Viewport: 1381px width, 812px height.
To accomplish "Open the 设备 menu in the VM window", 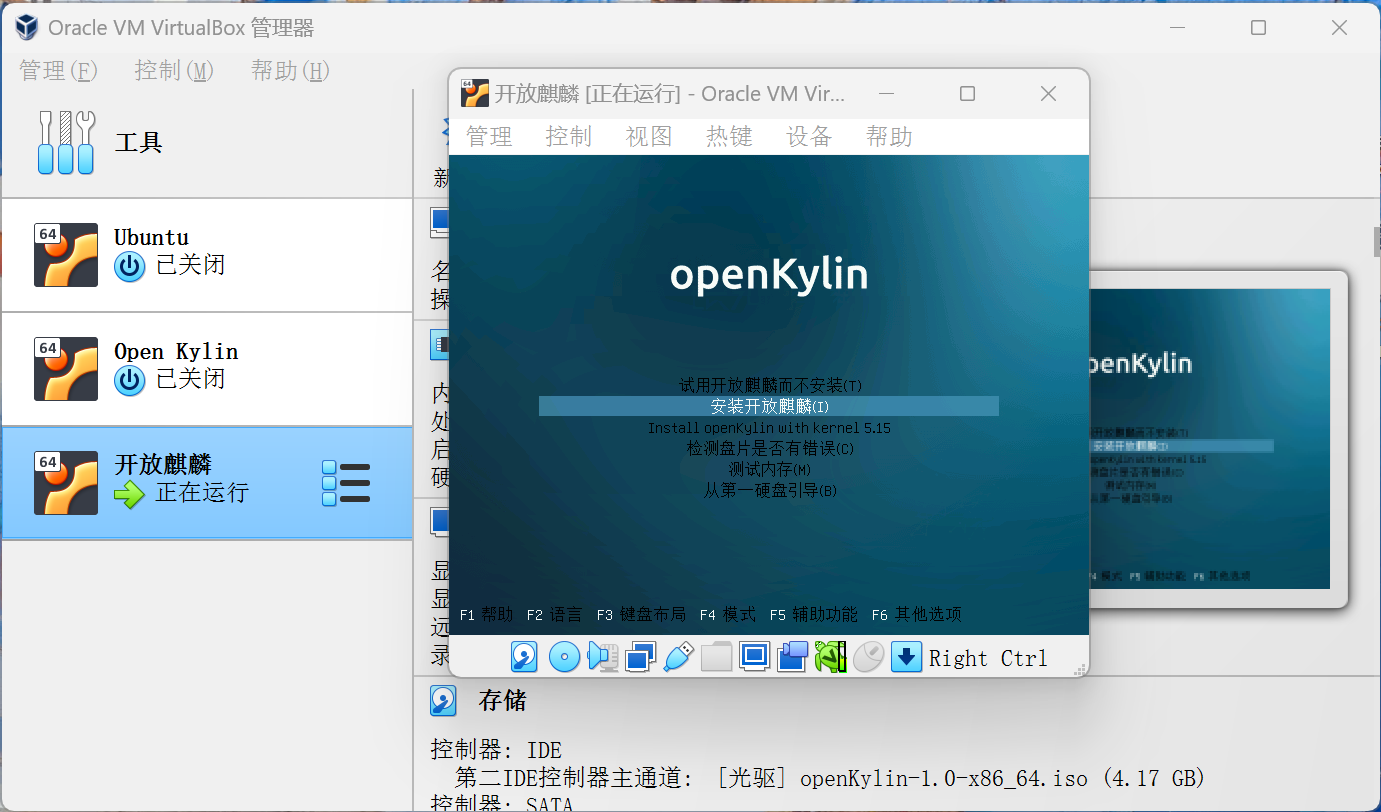I will point(809,136).
